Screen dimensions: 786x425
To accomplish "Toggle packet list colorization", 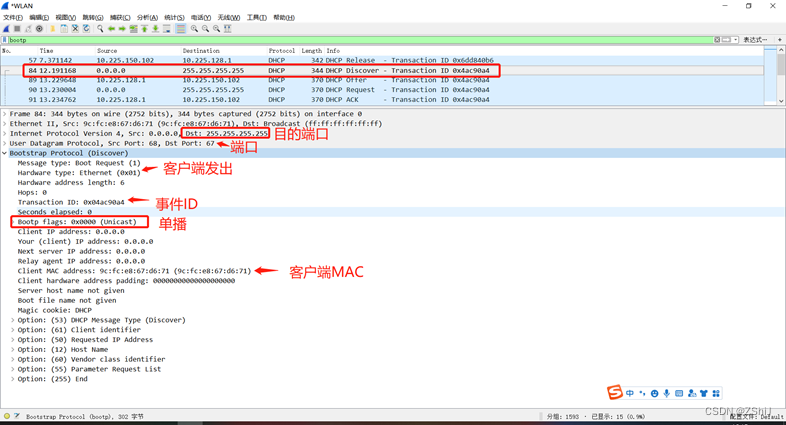I will click(180, 29).
